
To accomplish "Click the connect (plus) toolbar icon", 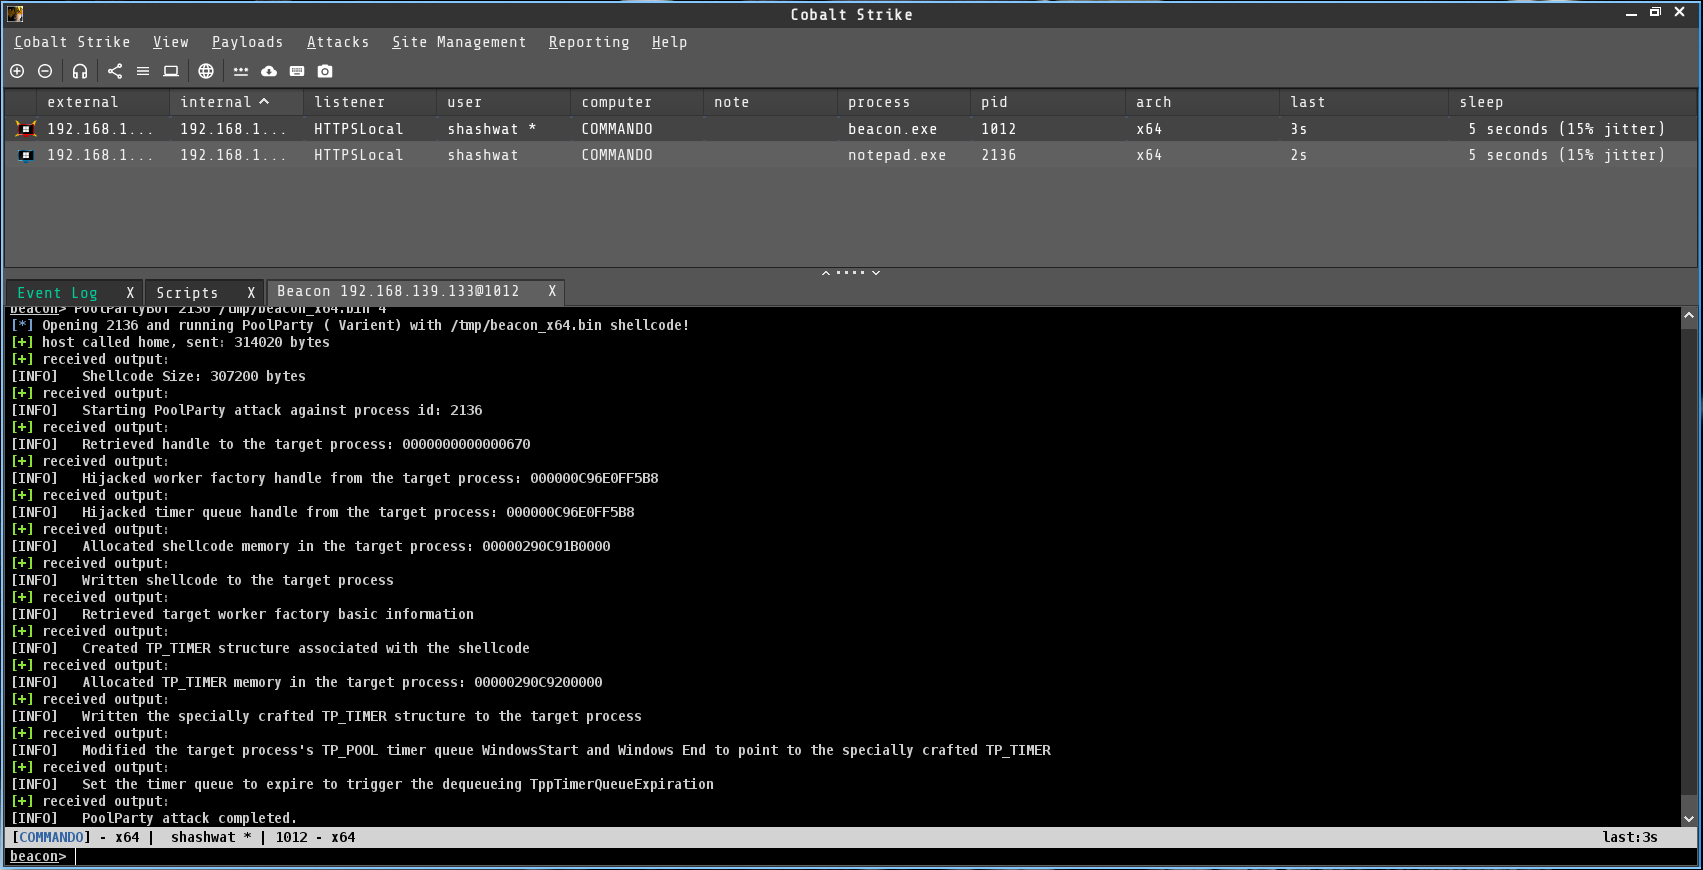I will pyautogui.click(x=17, y=71).
